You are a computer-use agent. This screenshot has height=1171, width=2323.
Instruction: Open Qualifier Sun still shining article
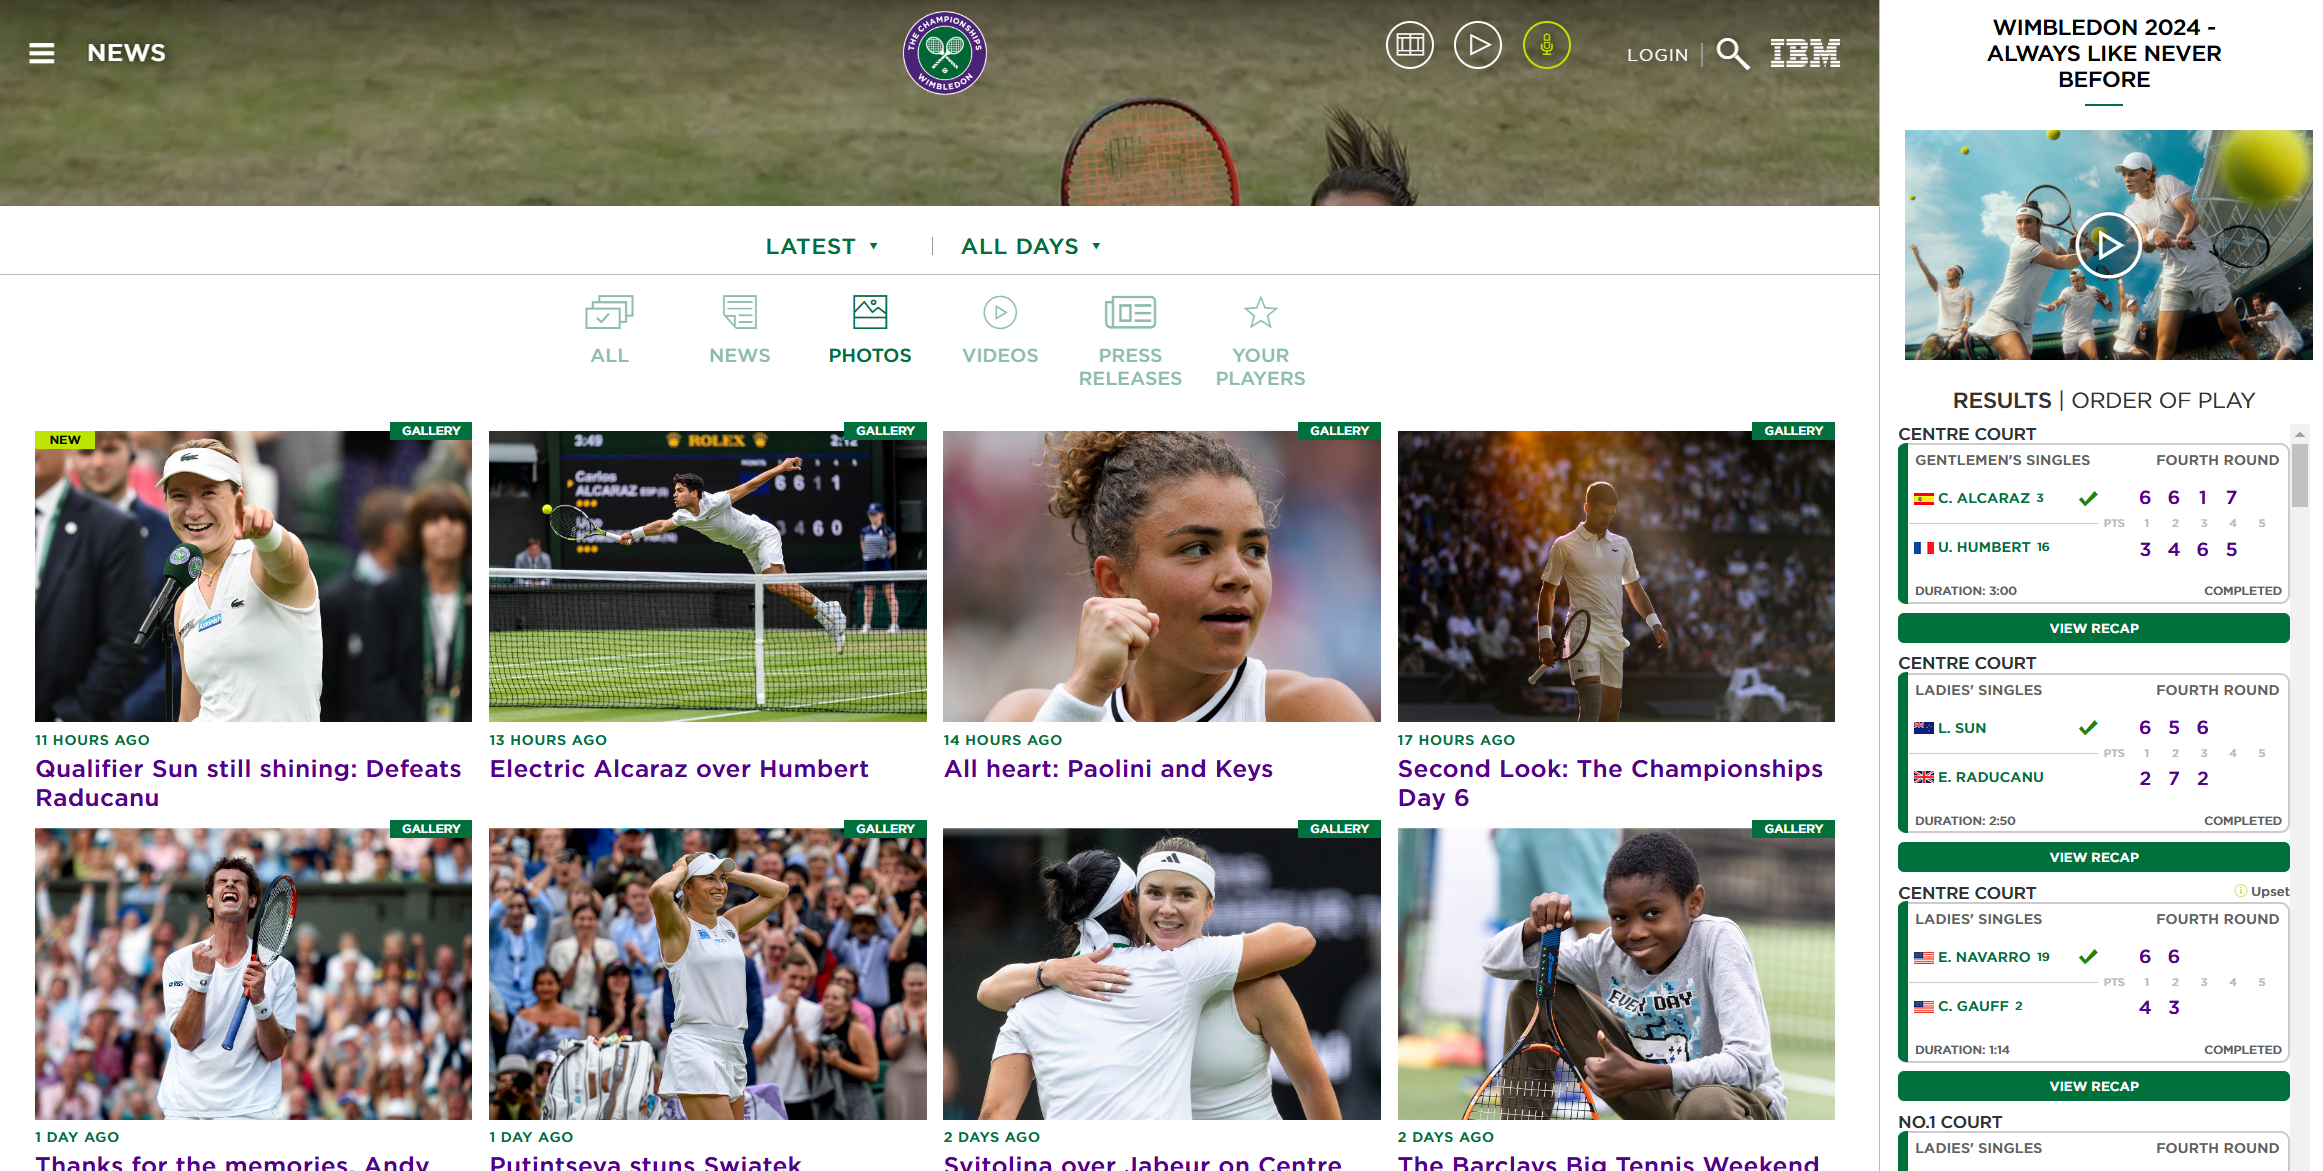[x=248, y=783]
